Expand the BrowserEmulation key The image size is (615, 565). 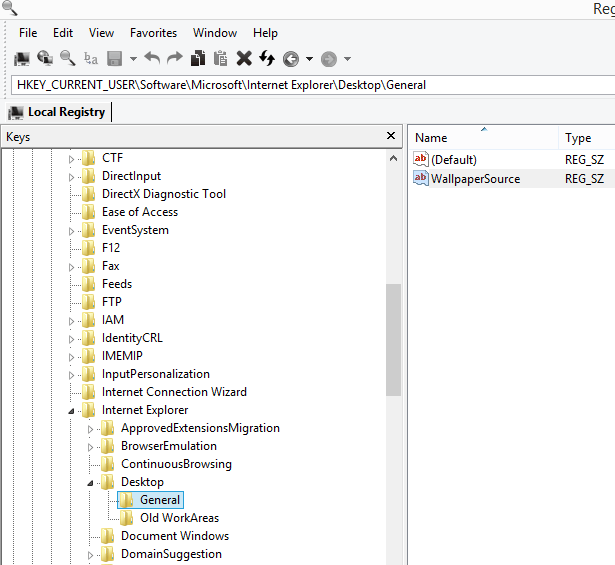[x=90, y=446]
